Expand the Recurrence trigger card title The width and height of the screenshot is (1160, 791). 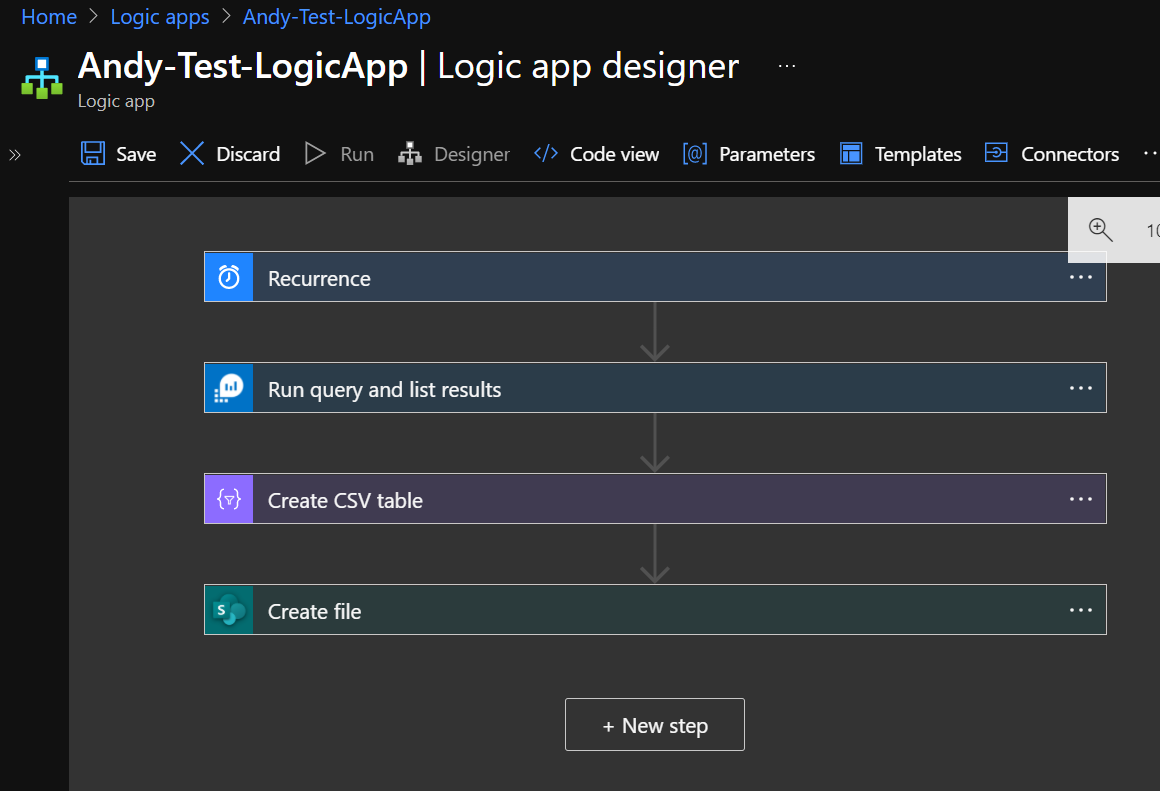pyautogui.click(x=319, y=278)
